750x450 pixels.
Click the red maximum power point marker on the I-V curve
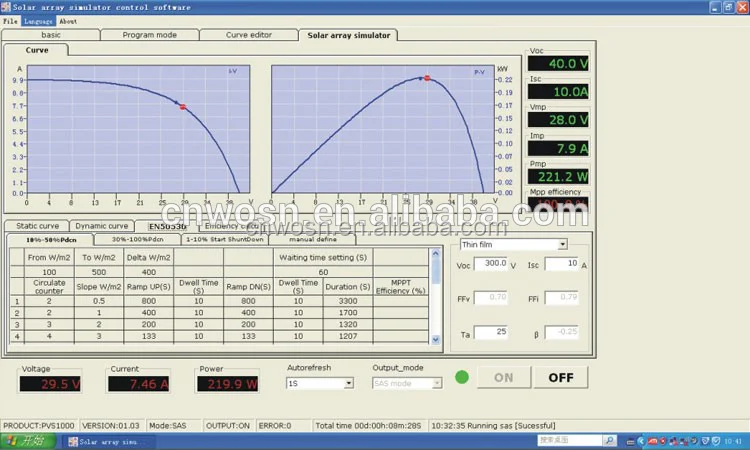(182, 106)
